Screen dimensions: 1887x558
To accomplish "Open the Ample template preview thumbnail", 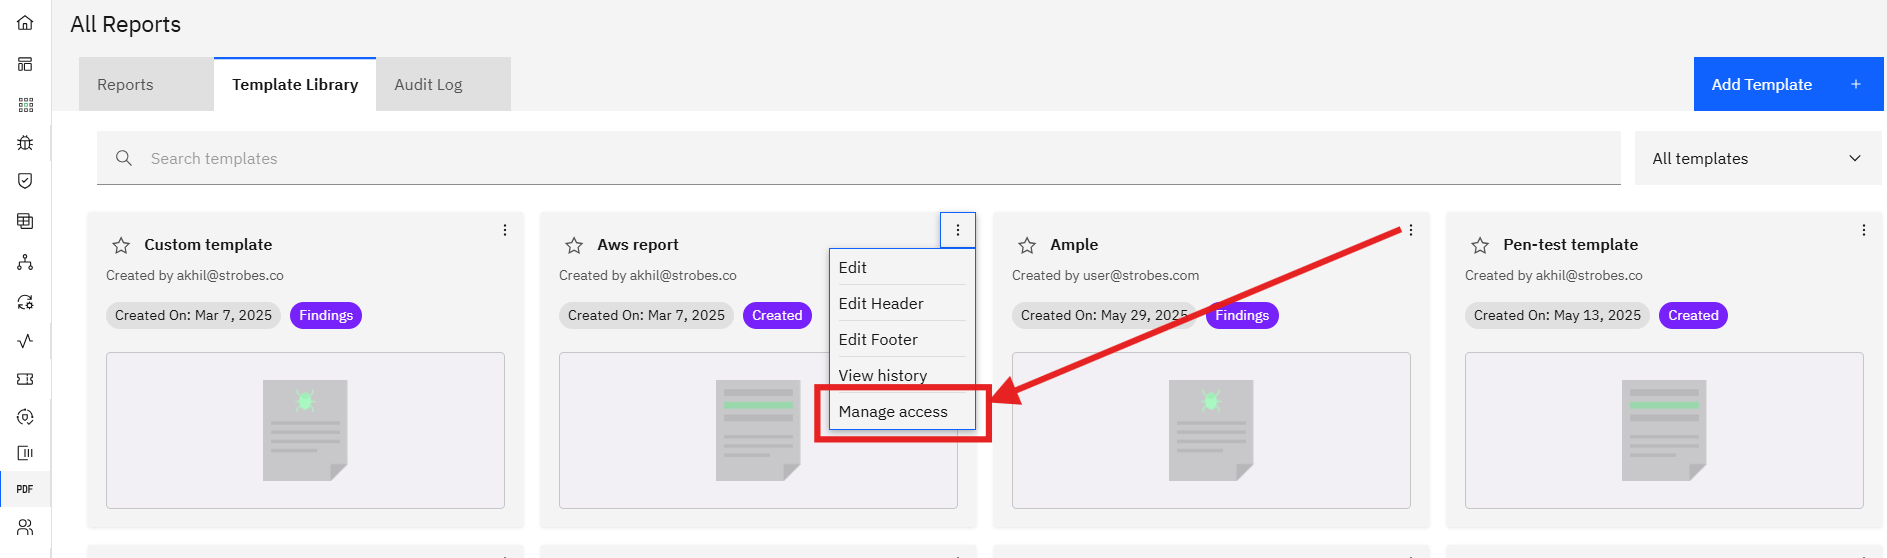I will tap(1211, 430).
